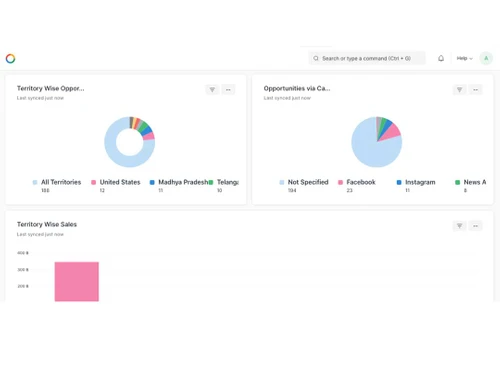Filter the Opportunities via Campaign chart

pyautogui.click(x=459, y=90)
